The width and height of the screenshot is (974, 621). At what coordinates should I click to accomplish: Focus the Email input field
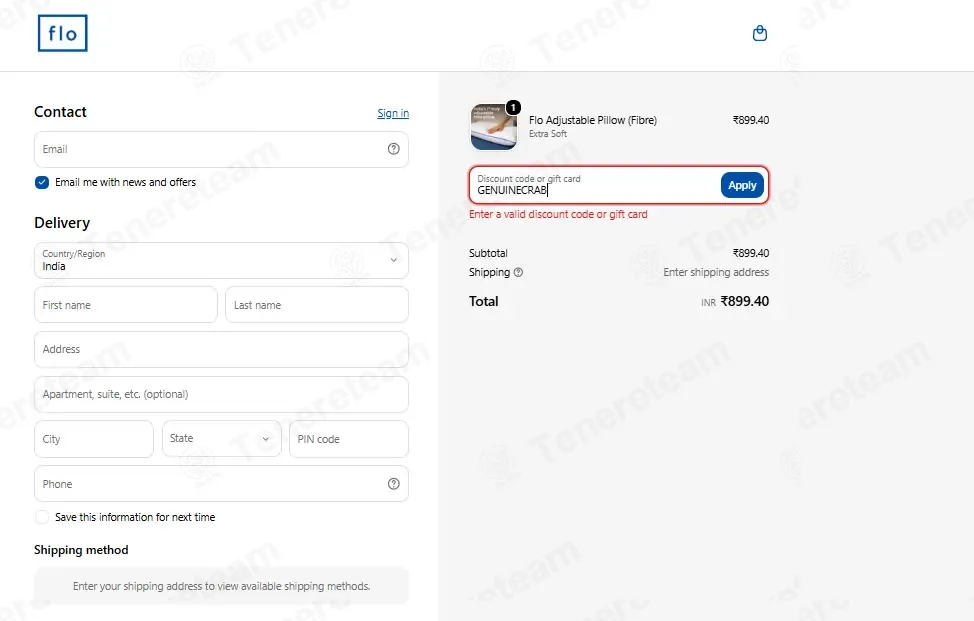point(221,149)
